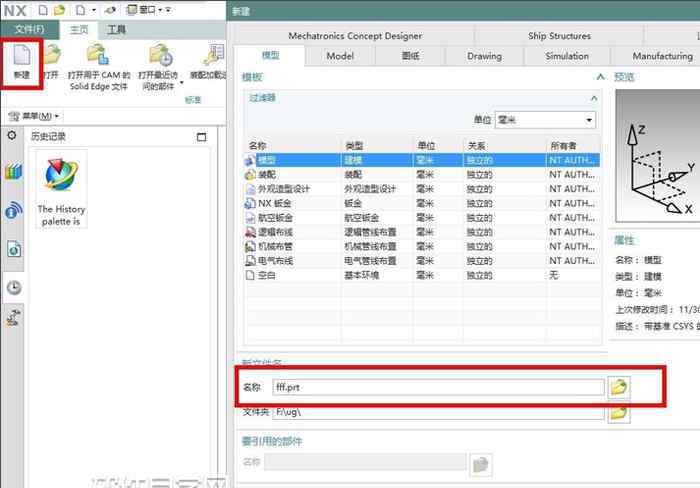The height and width of the screenshot is (488, 700).
Task: Click the 预览 CSYS preview image
Action: click(658, 155)
